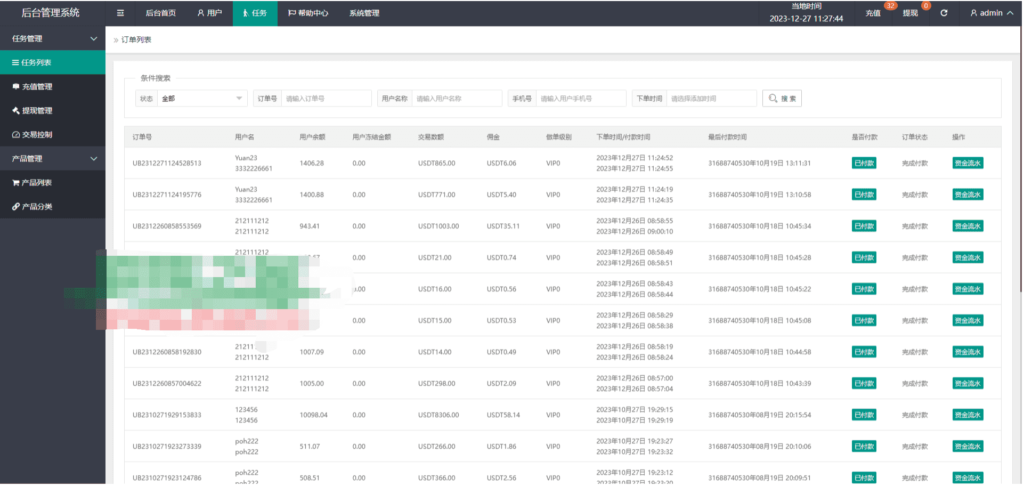
Task: Open the 下单时间 date picker field
Action: (711, 98)
